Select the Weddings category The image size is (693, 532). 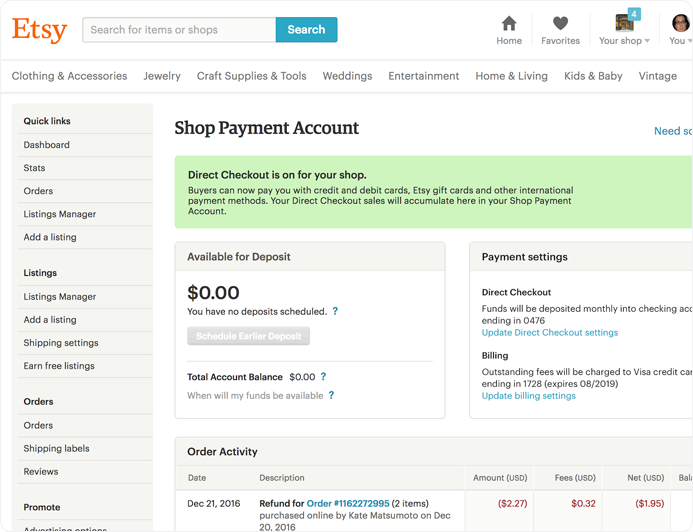tap(347, 76)
